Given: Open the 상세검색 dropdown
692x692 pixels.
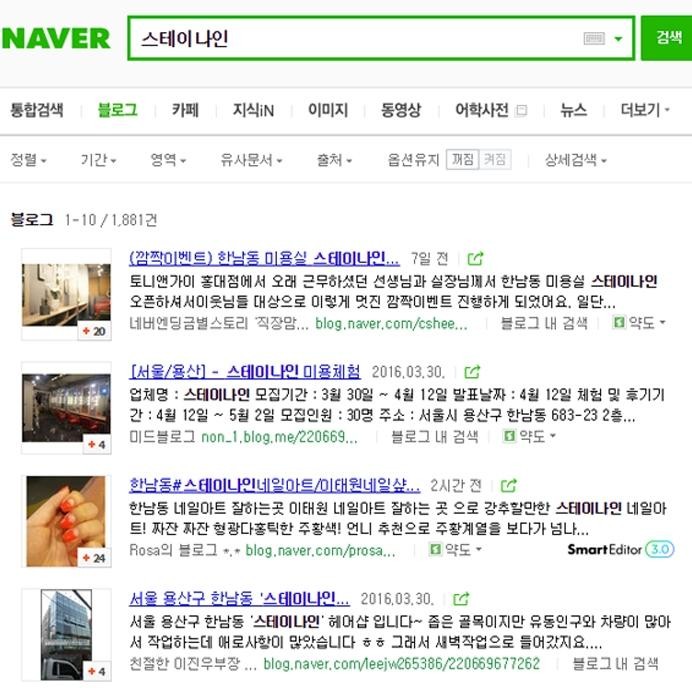Looking at the screenshot, I should (x=575, y=160).
